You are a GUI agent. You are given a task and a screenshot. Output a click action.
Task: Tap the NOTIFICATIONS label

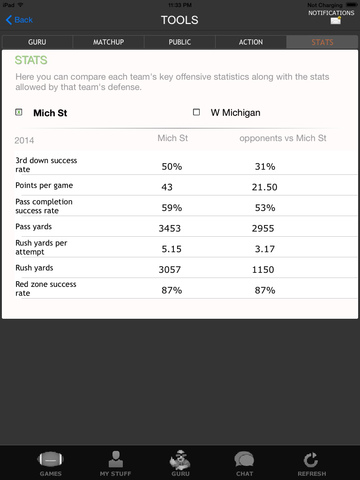[331, 13]
